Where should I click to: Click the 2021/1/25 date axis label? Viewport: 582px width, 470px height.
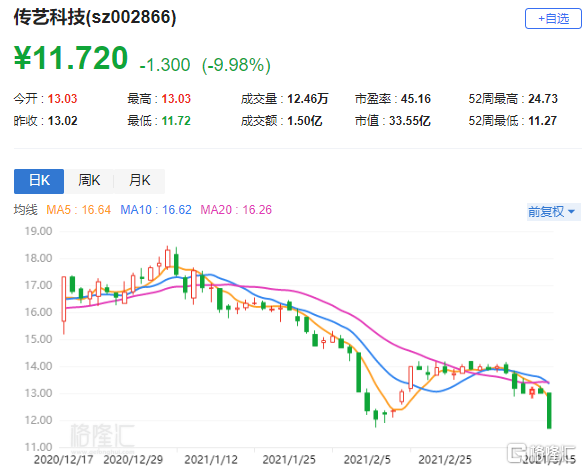[289, 460]
